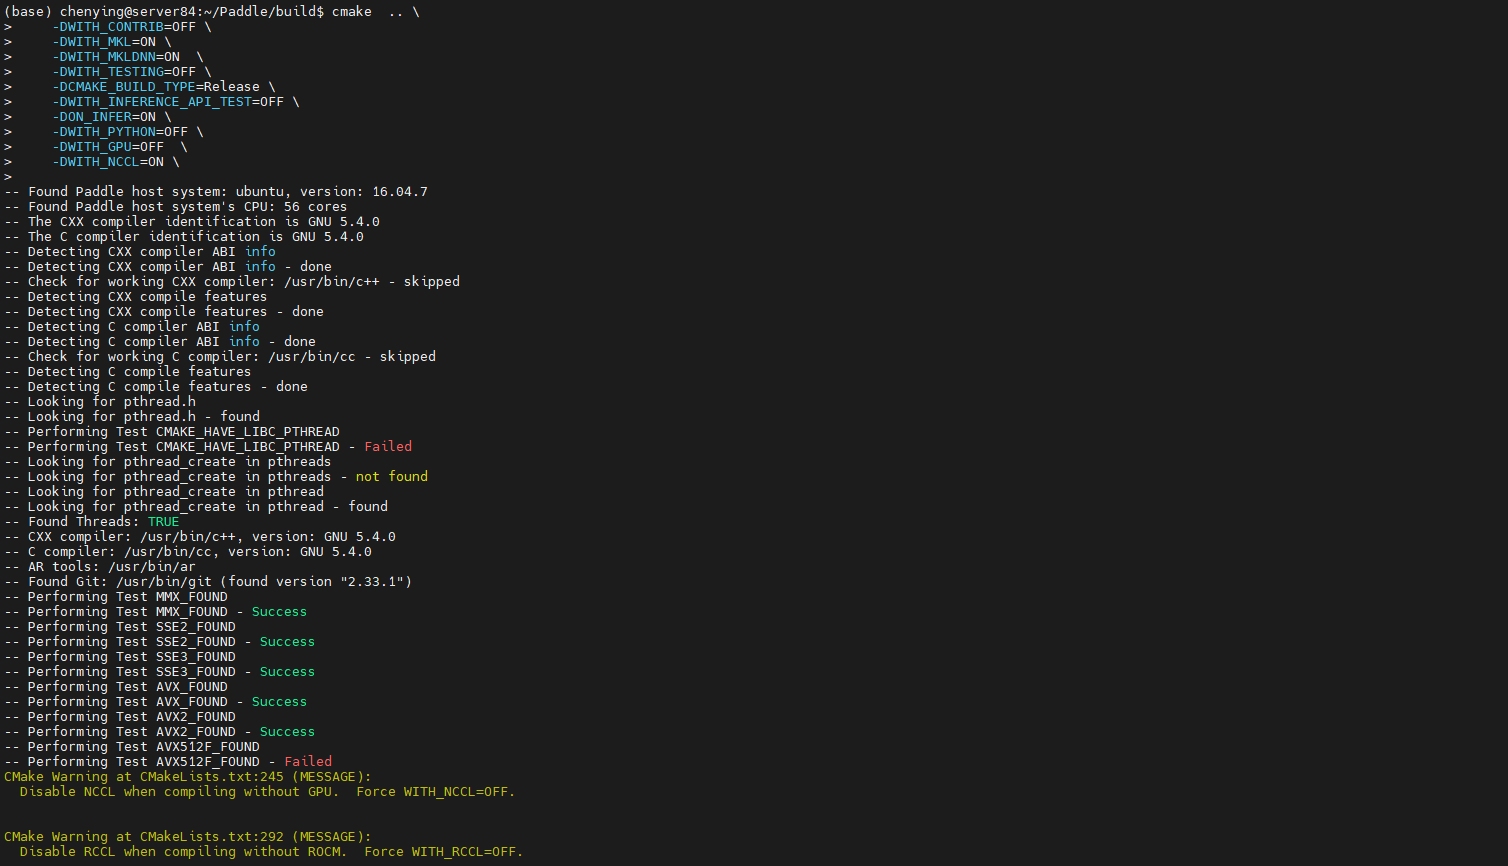Click 'Looking for pthread.h - found' line
The width and height of the screenshot is (1508, 866).
pos(132,417)
